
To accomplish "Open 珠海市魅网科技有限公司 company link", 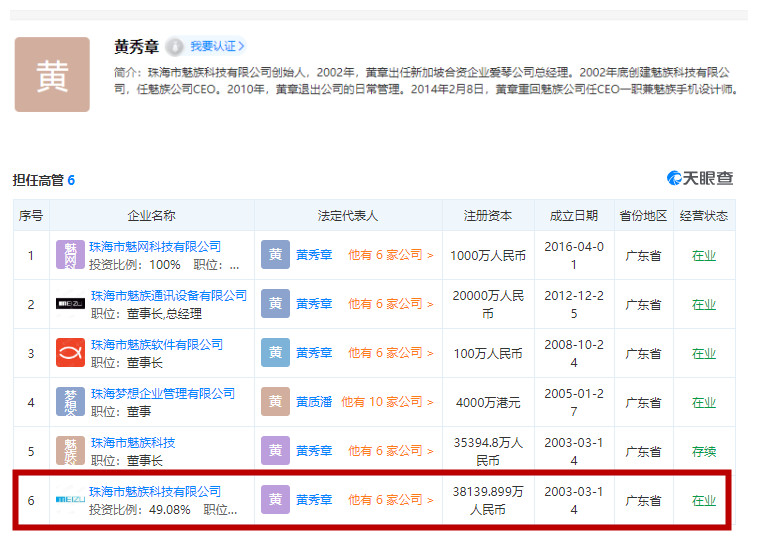I will point(155,246).
